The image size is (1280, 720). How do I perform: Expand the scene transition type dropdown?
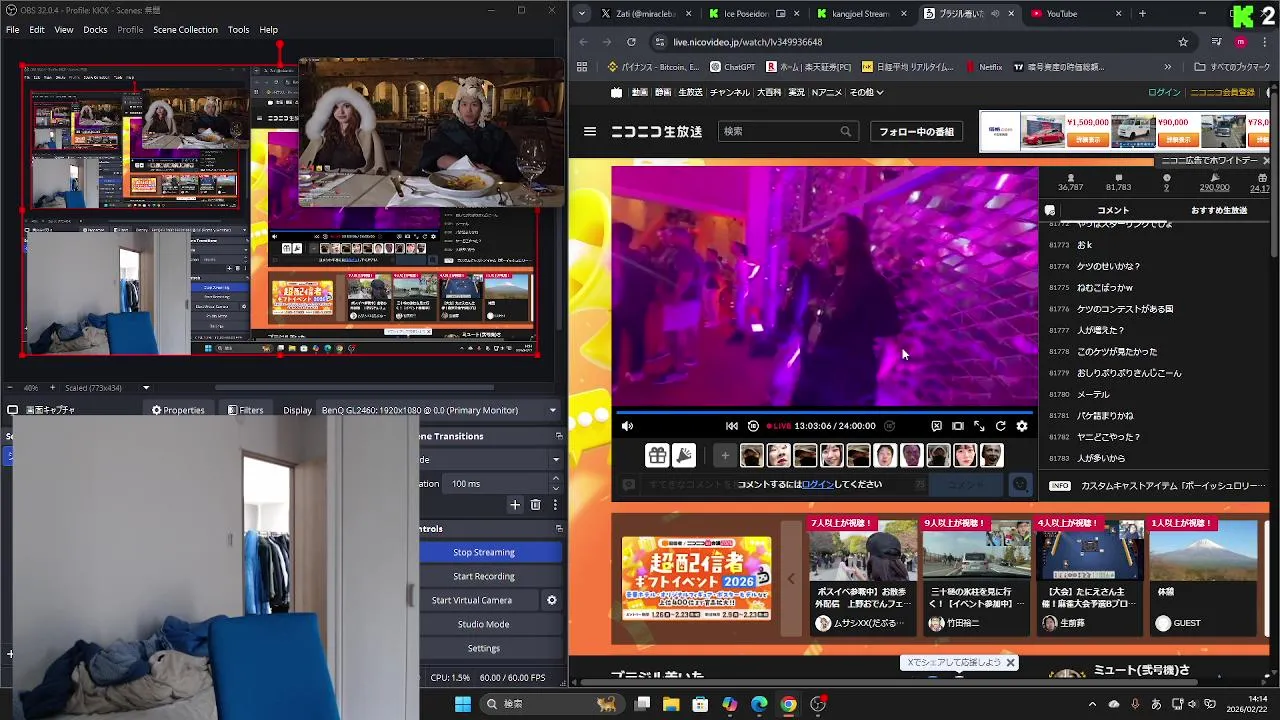coord(556,460)
